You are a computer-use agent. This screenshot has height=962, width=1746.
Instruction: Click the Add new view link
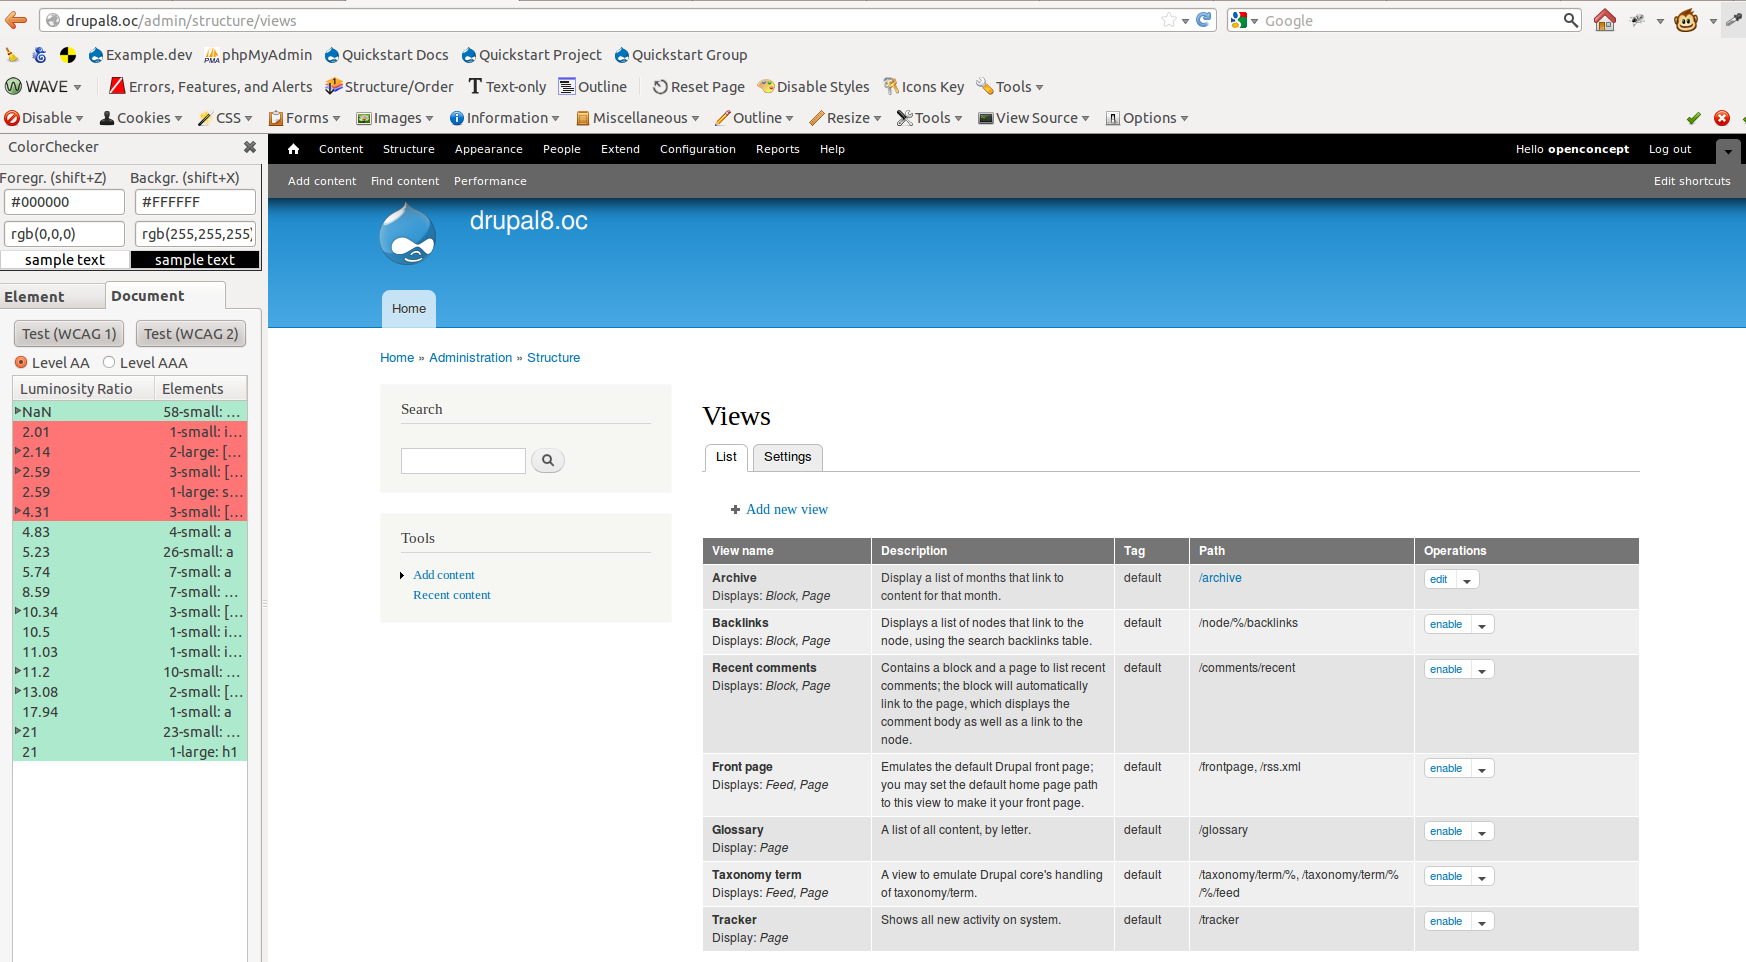[x=787, y=509]
